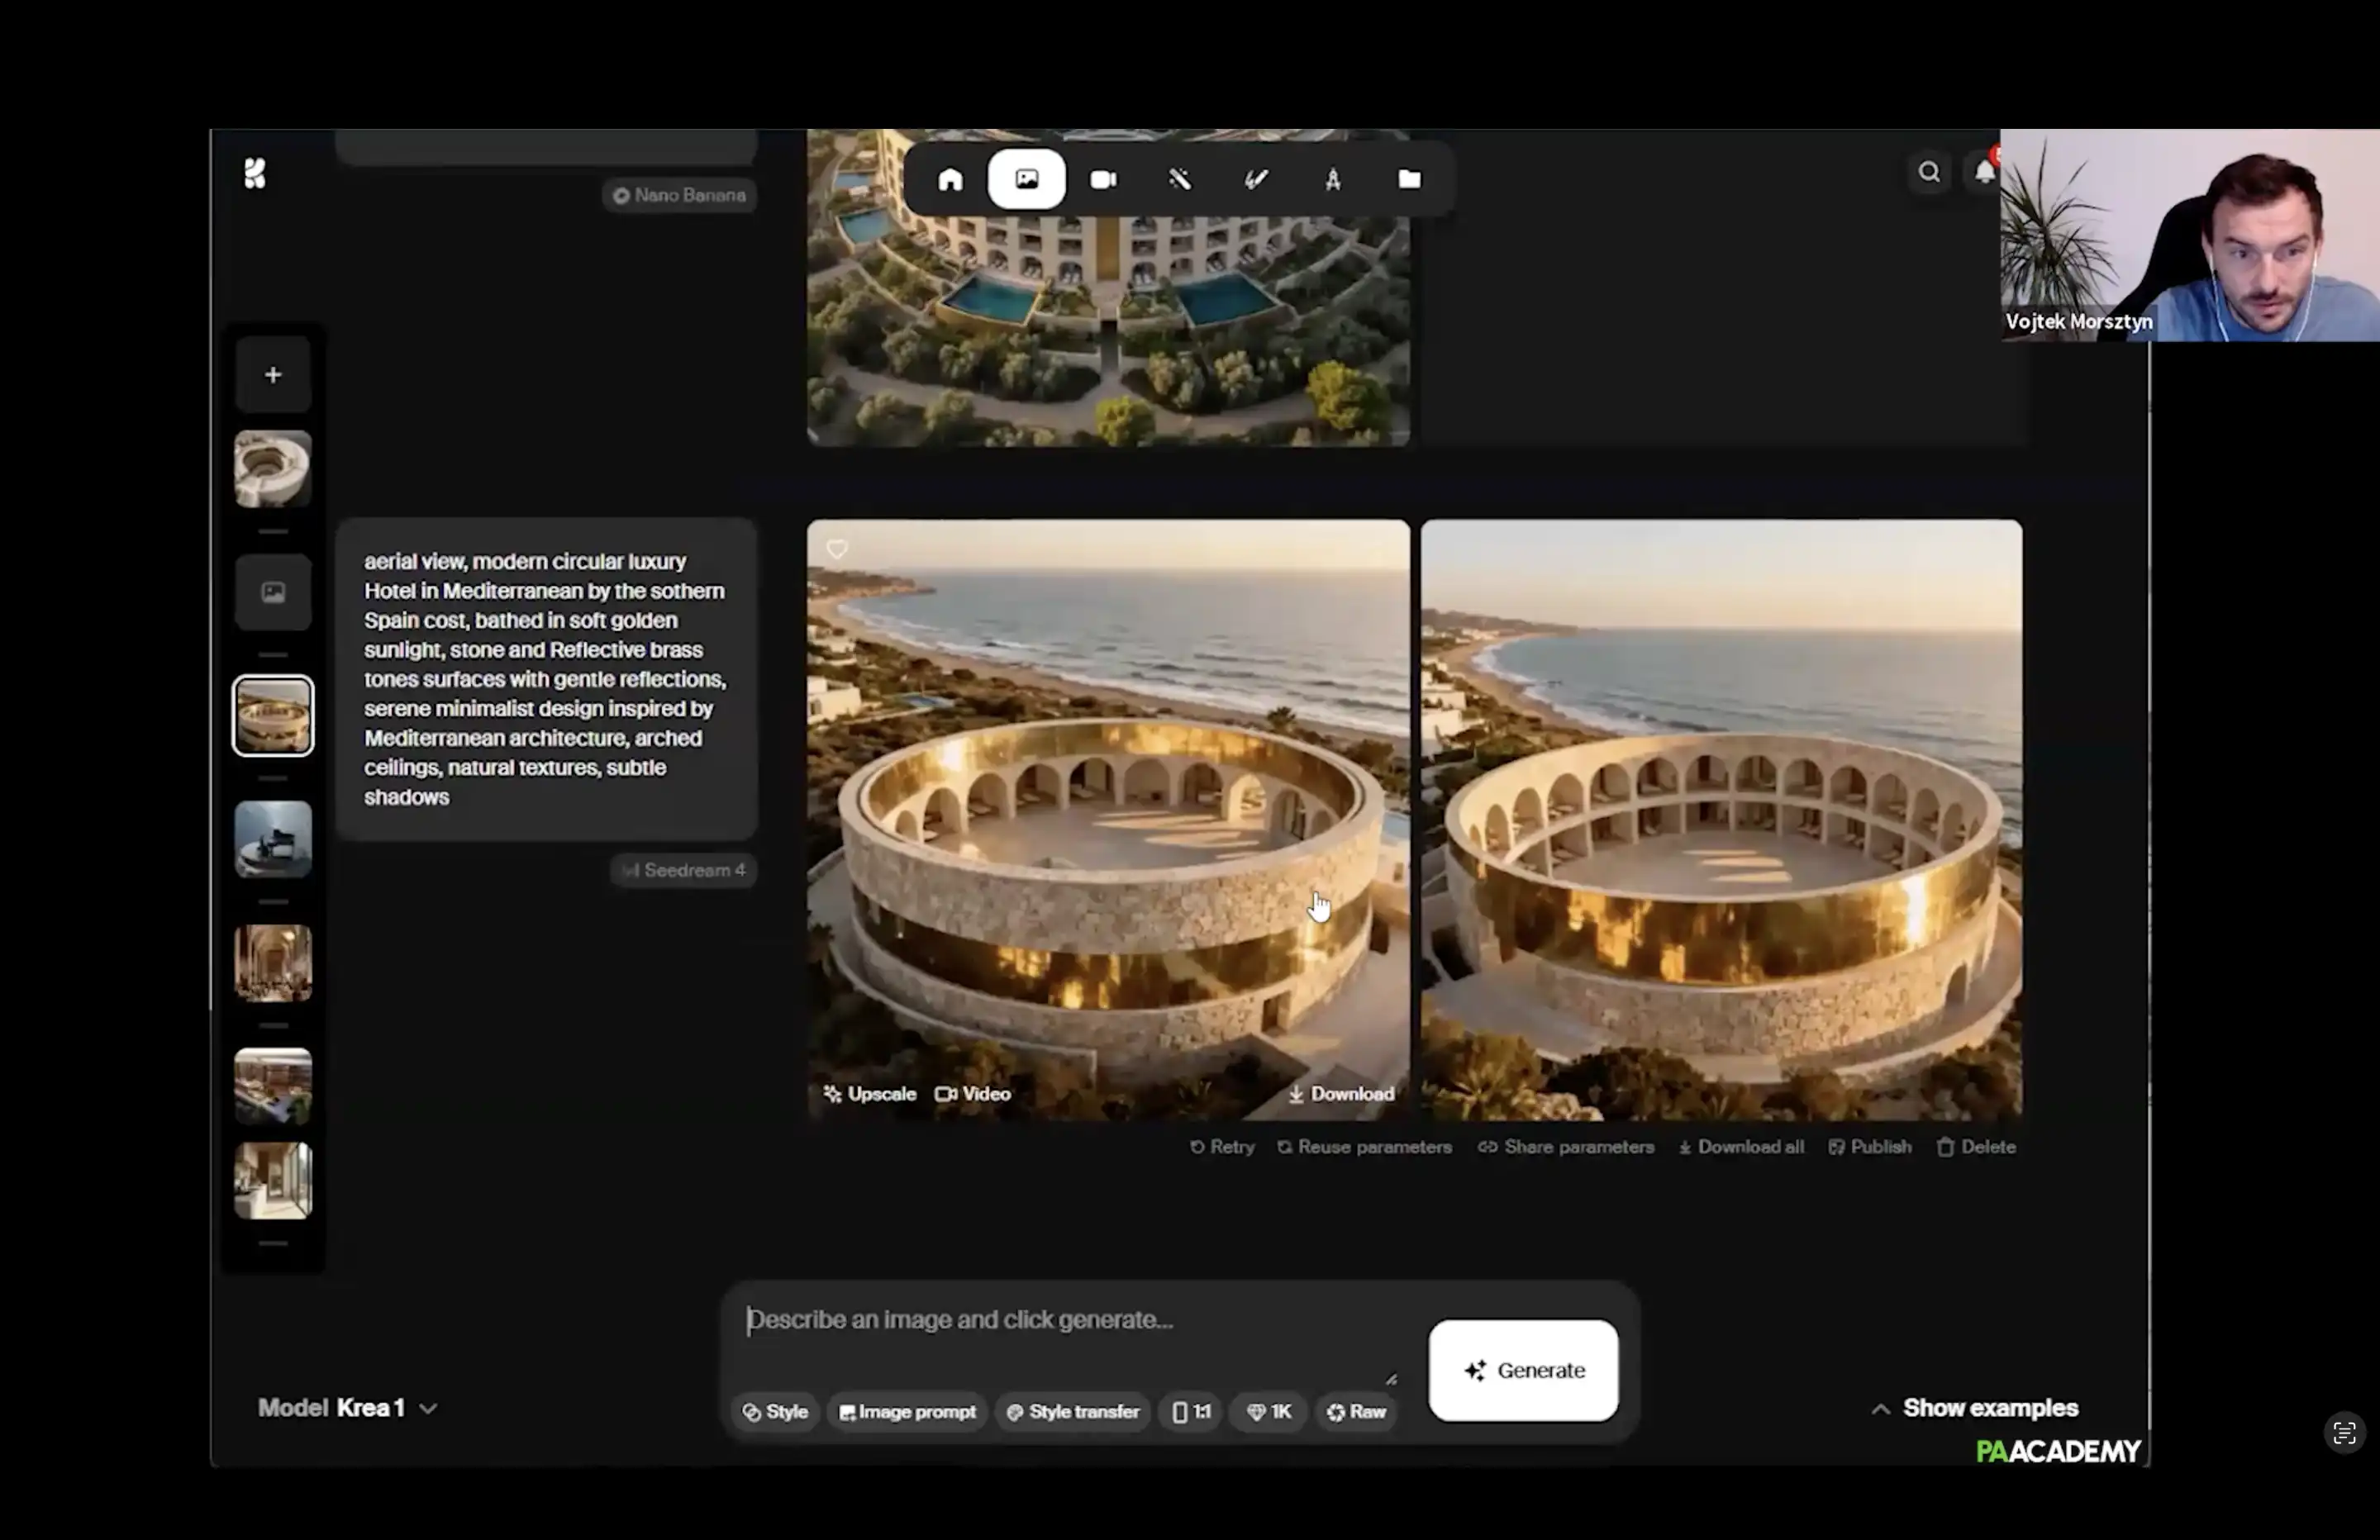Click the Edit brush icon in toolbar
Viewport: 2380px width, 1540px height.
tap(1256, 180)
